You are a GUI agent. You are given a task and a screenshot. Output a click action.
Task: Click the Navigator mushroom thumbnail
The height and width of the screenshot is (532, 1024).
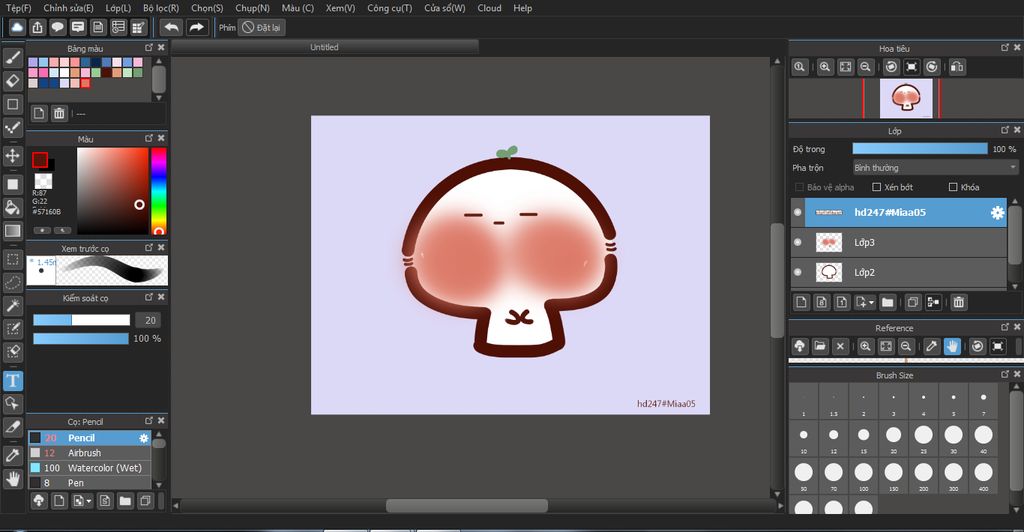coord(906,99)
